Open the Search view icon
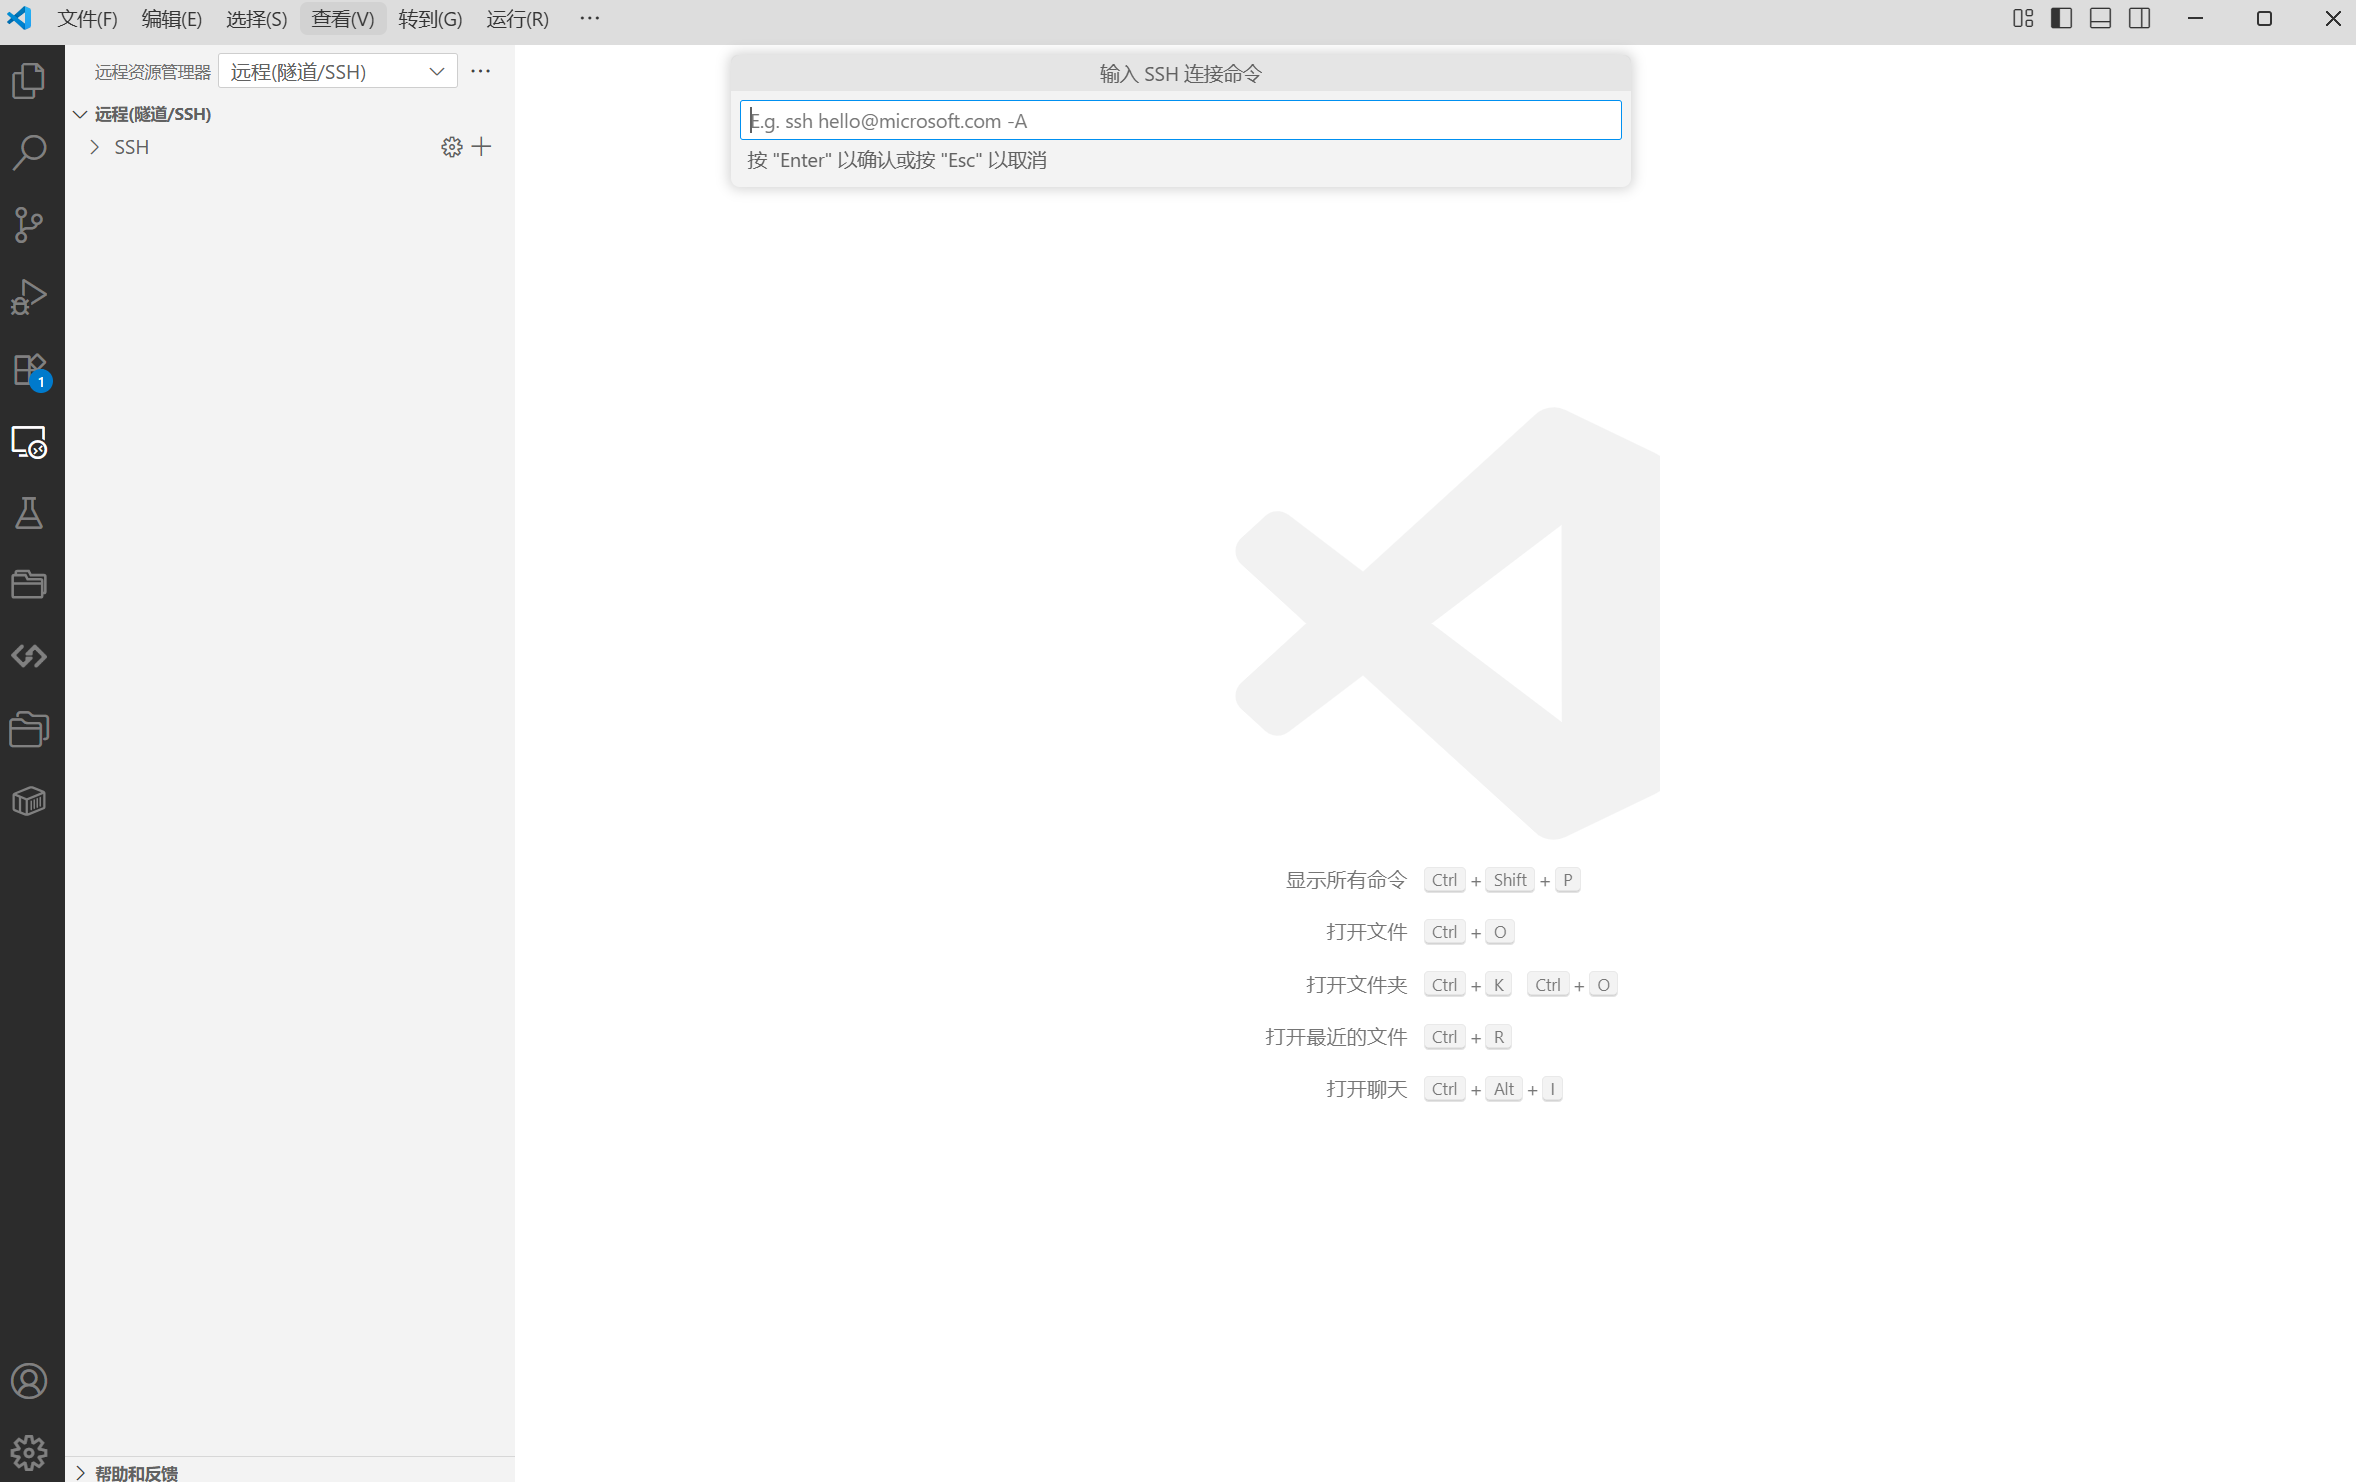This screenshot has height=1482, width=2356. click(x=29, y=153)
